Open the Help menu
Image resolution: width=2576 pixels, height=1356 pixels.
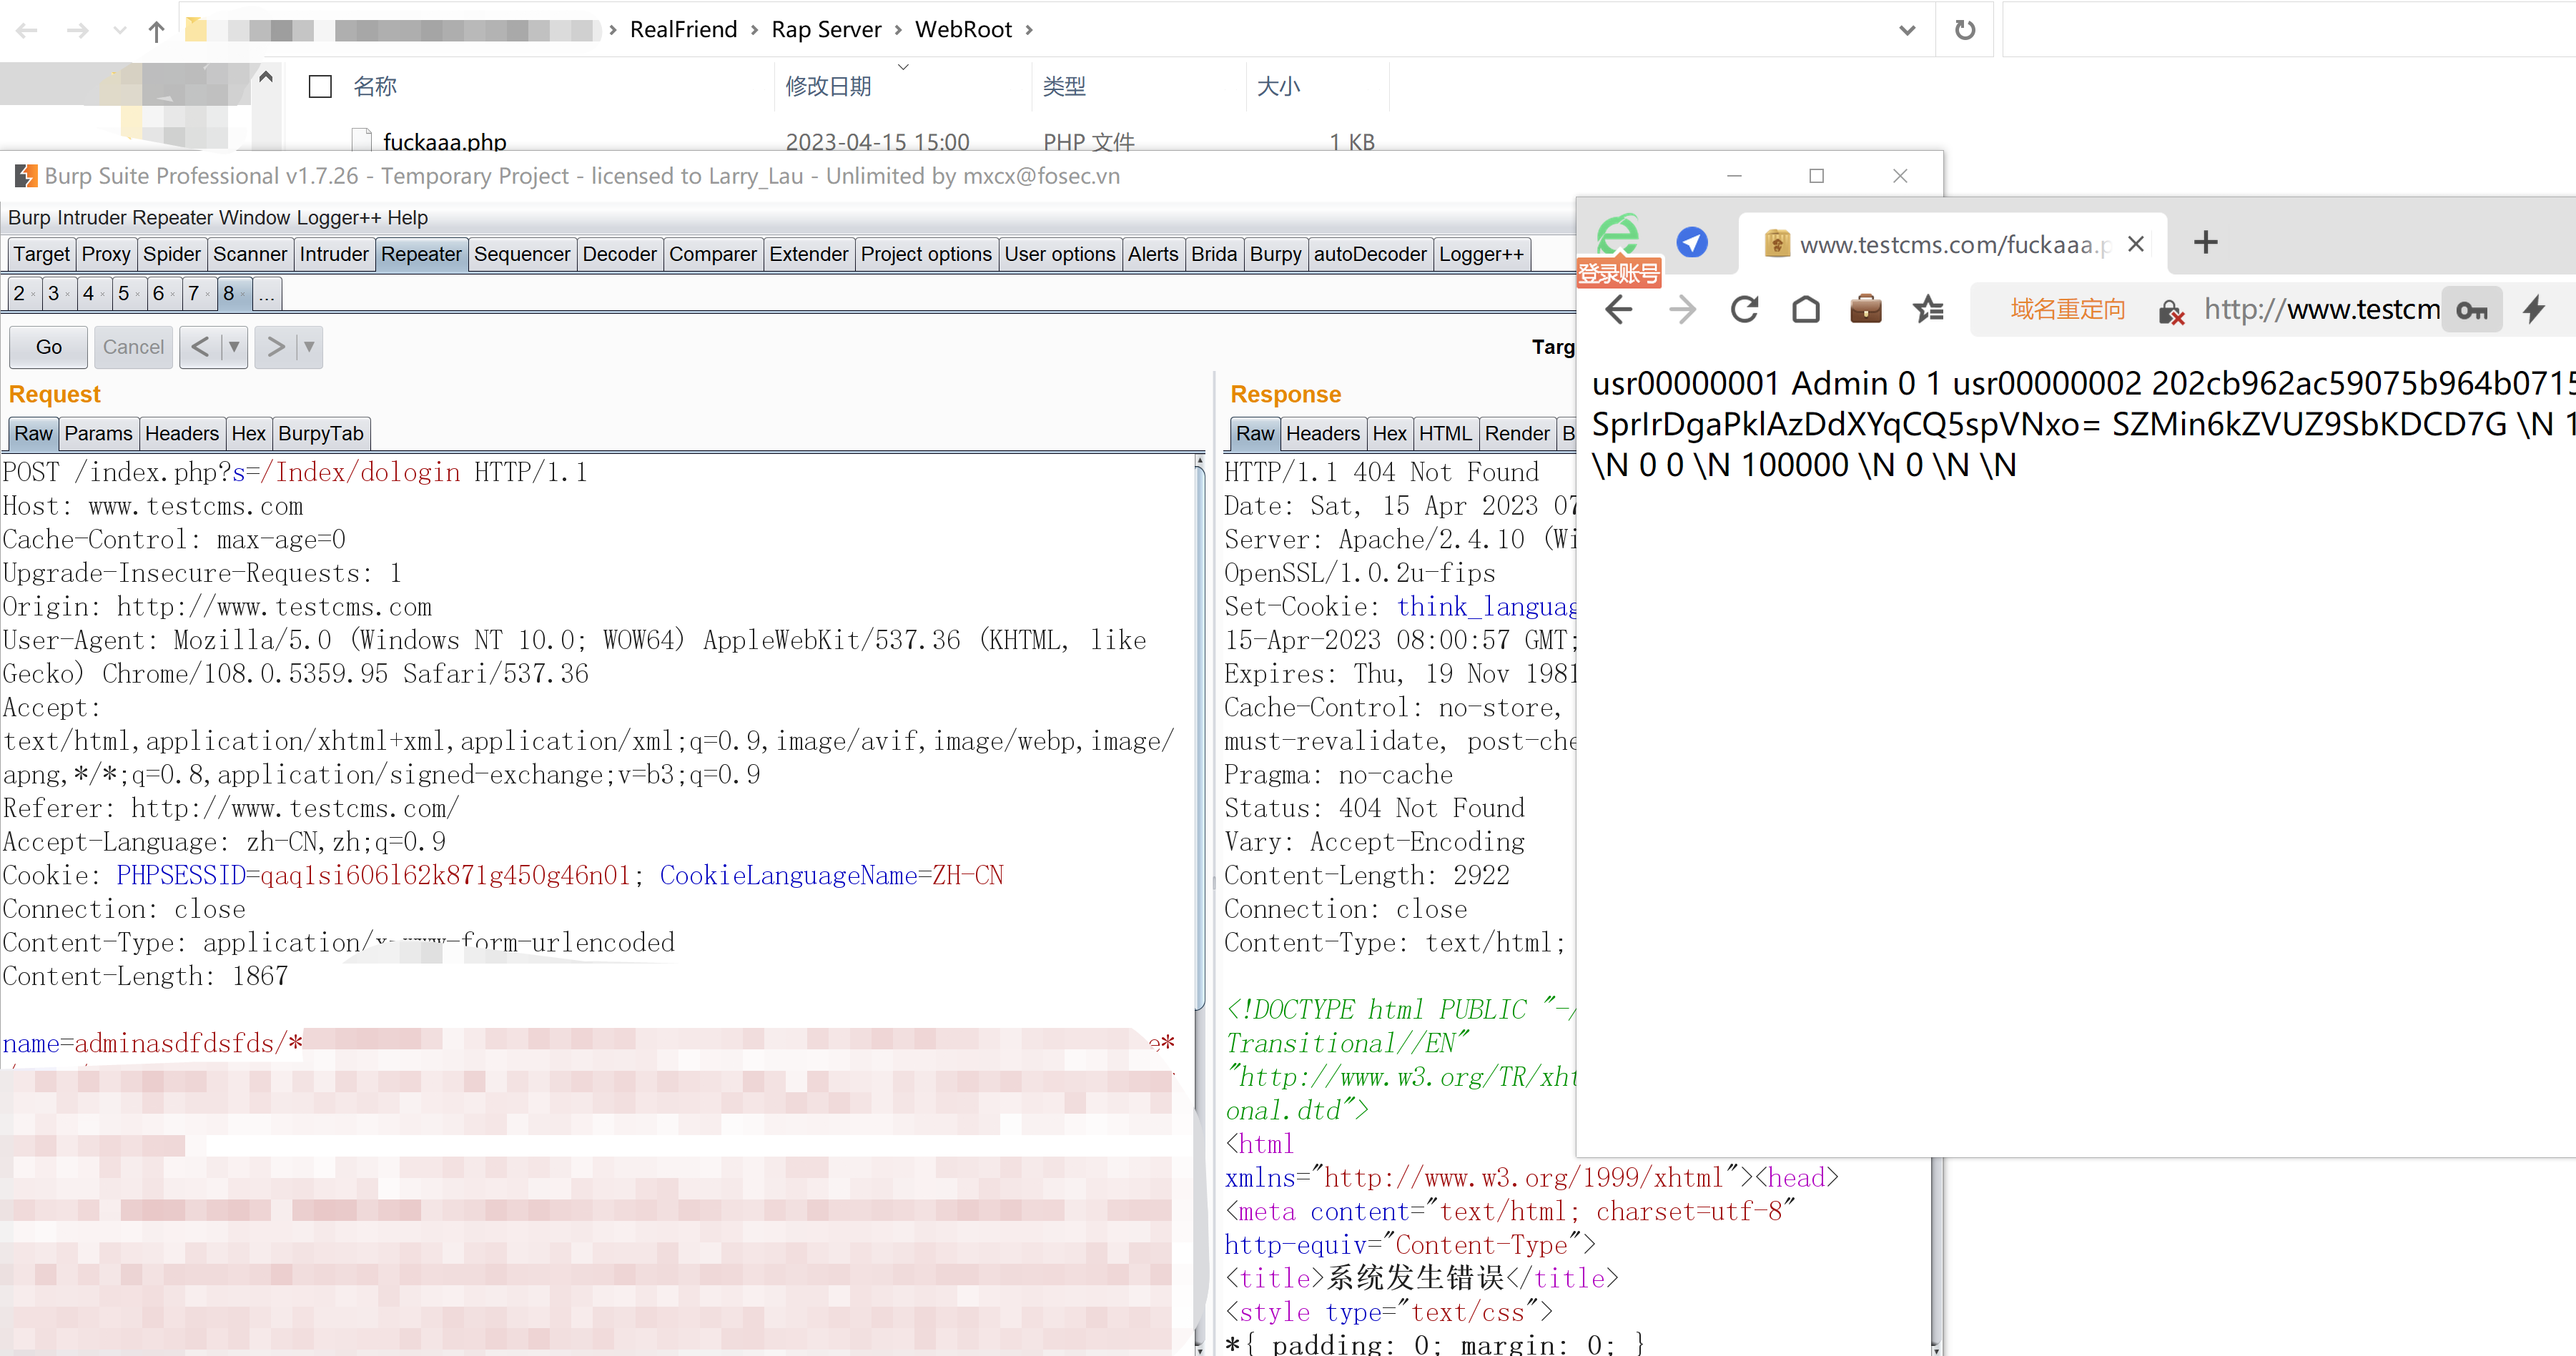coord(407,217)
